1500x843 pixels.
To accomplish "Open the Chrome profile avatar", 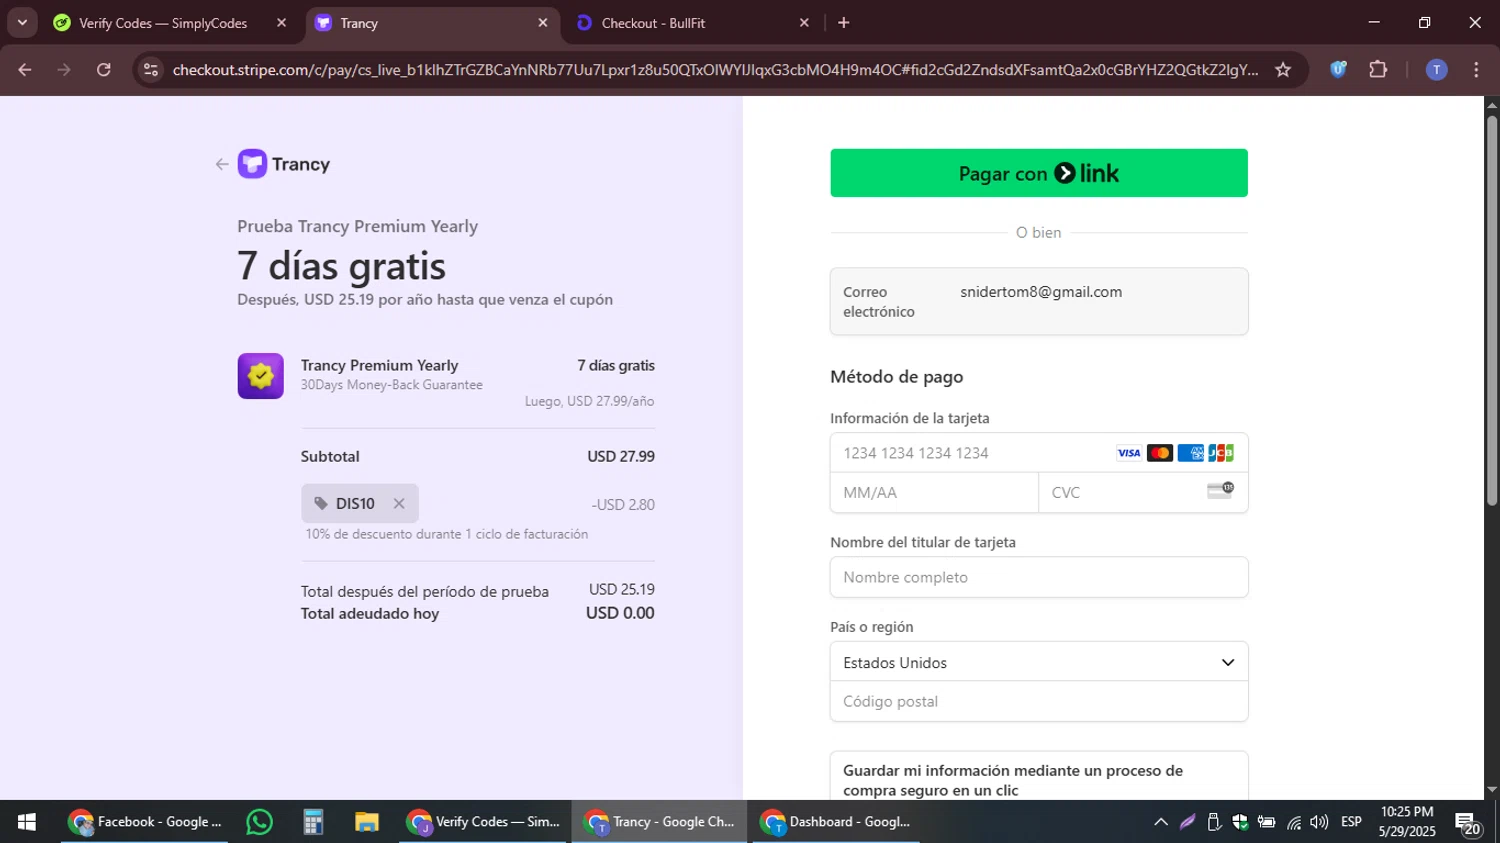I will pos(1436,70).
